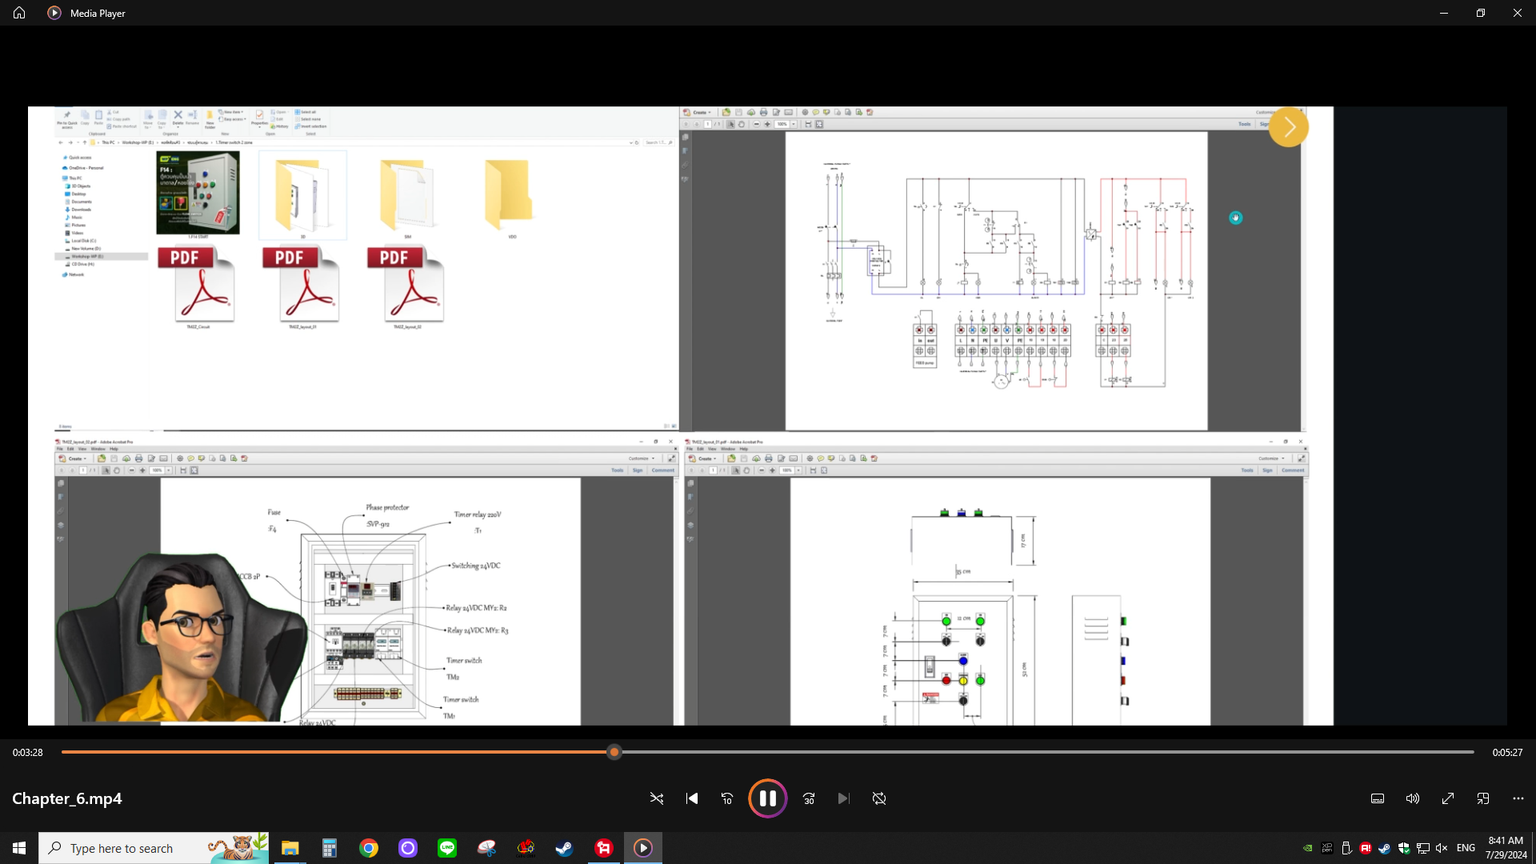Toggle shuffle mode
This screenshot has height=864, width=1536.
click(657, 798)
